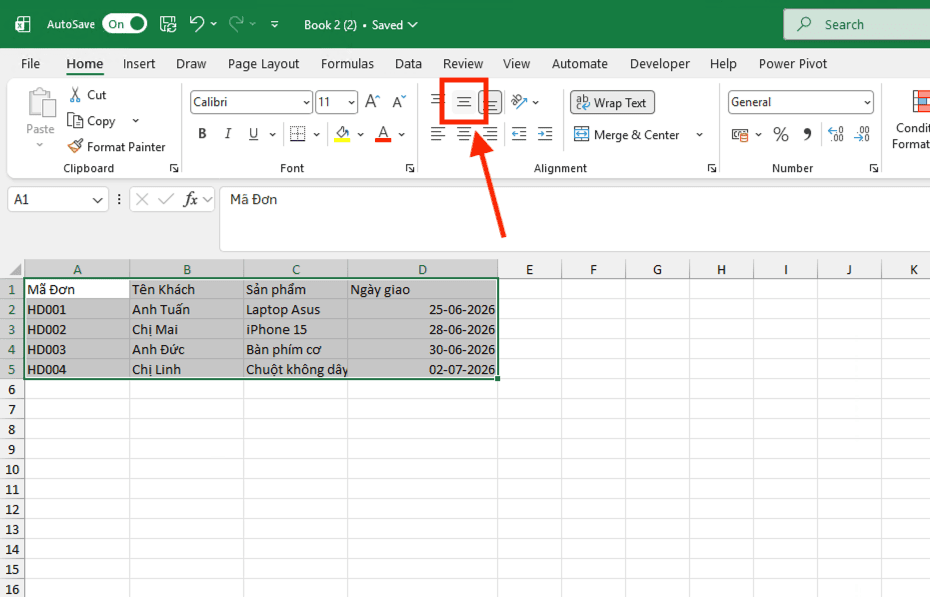930x597 pixels.
Task: Toggle Underline formatting
Action: click(x=253, y=134)
